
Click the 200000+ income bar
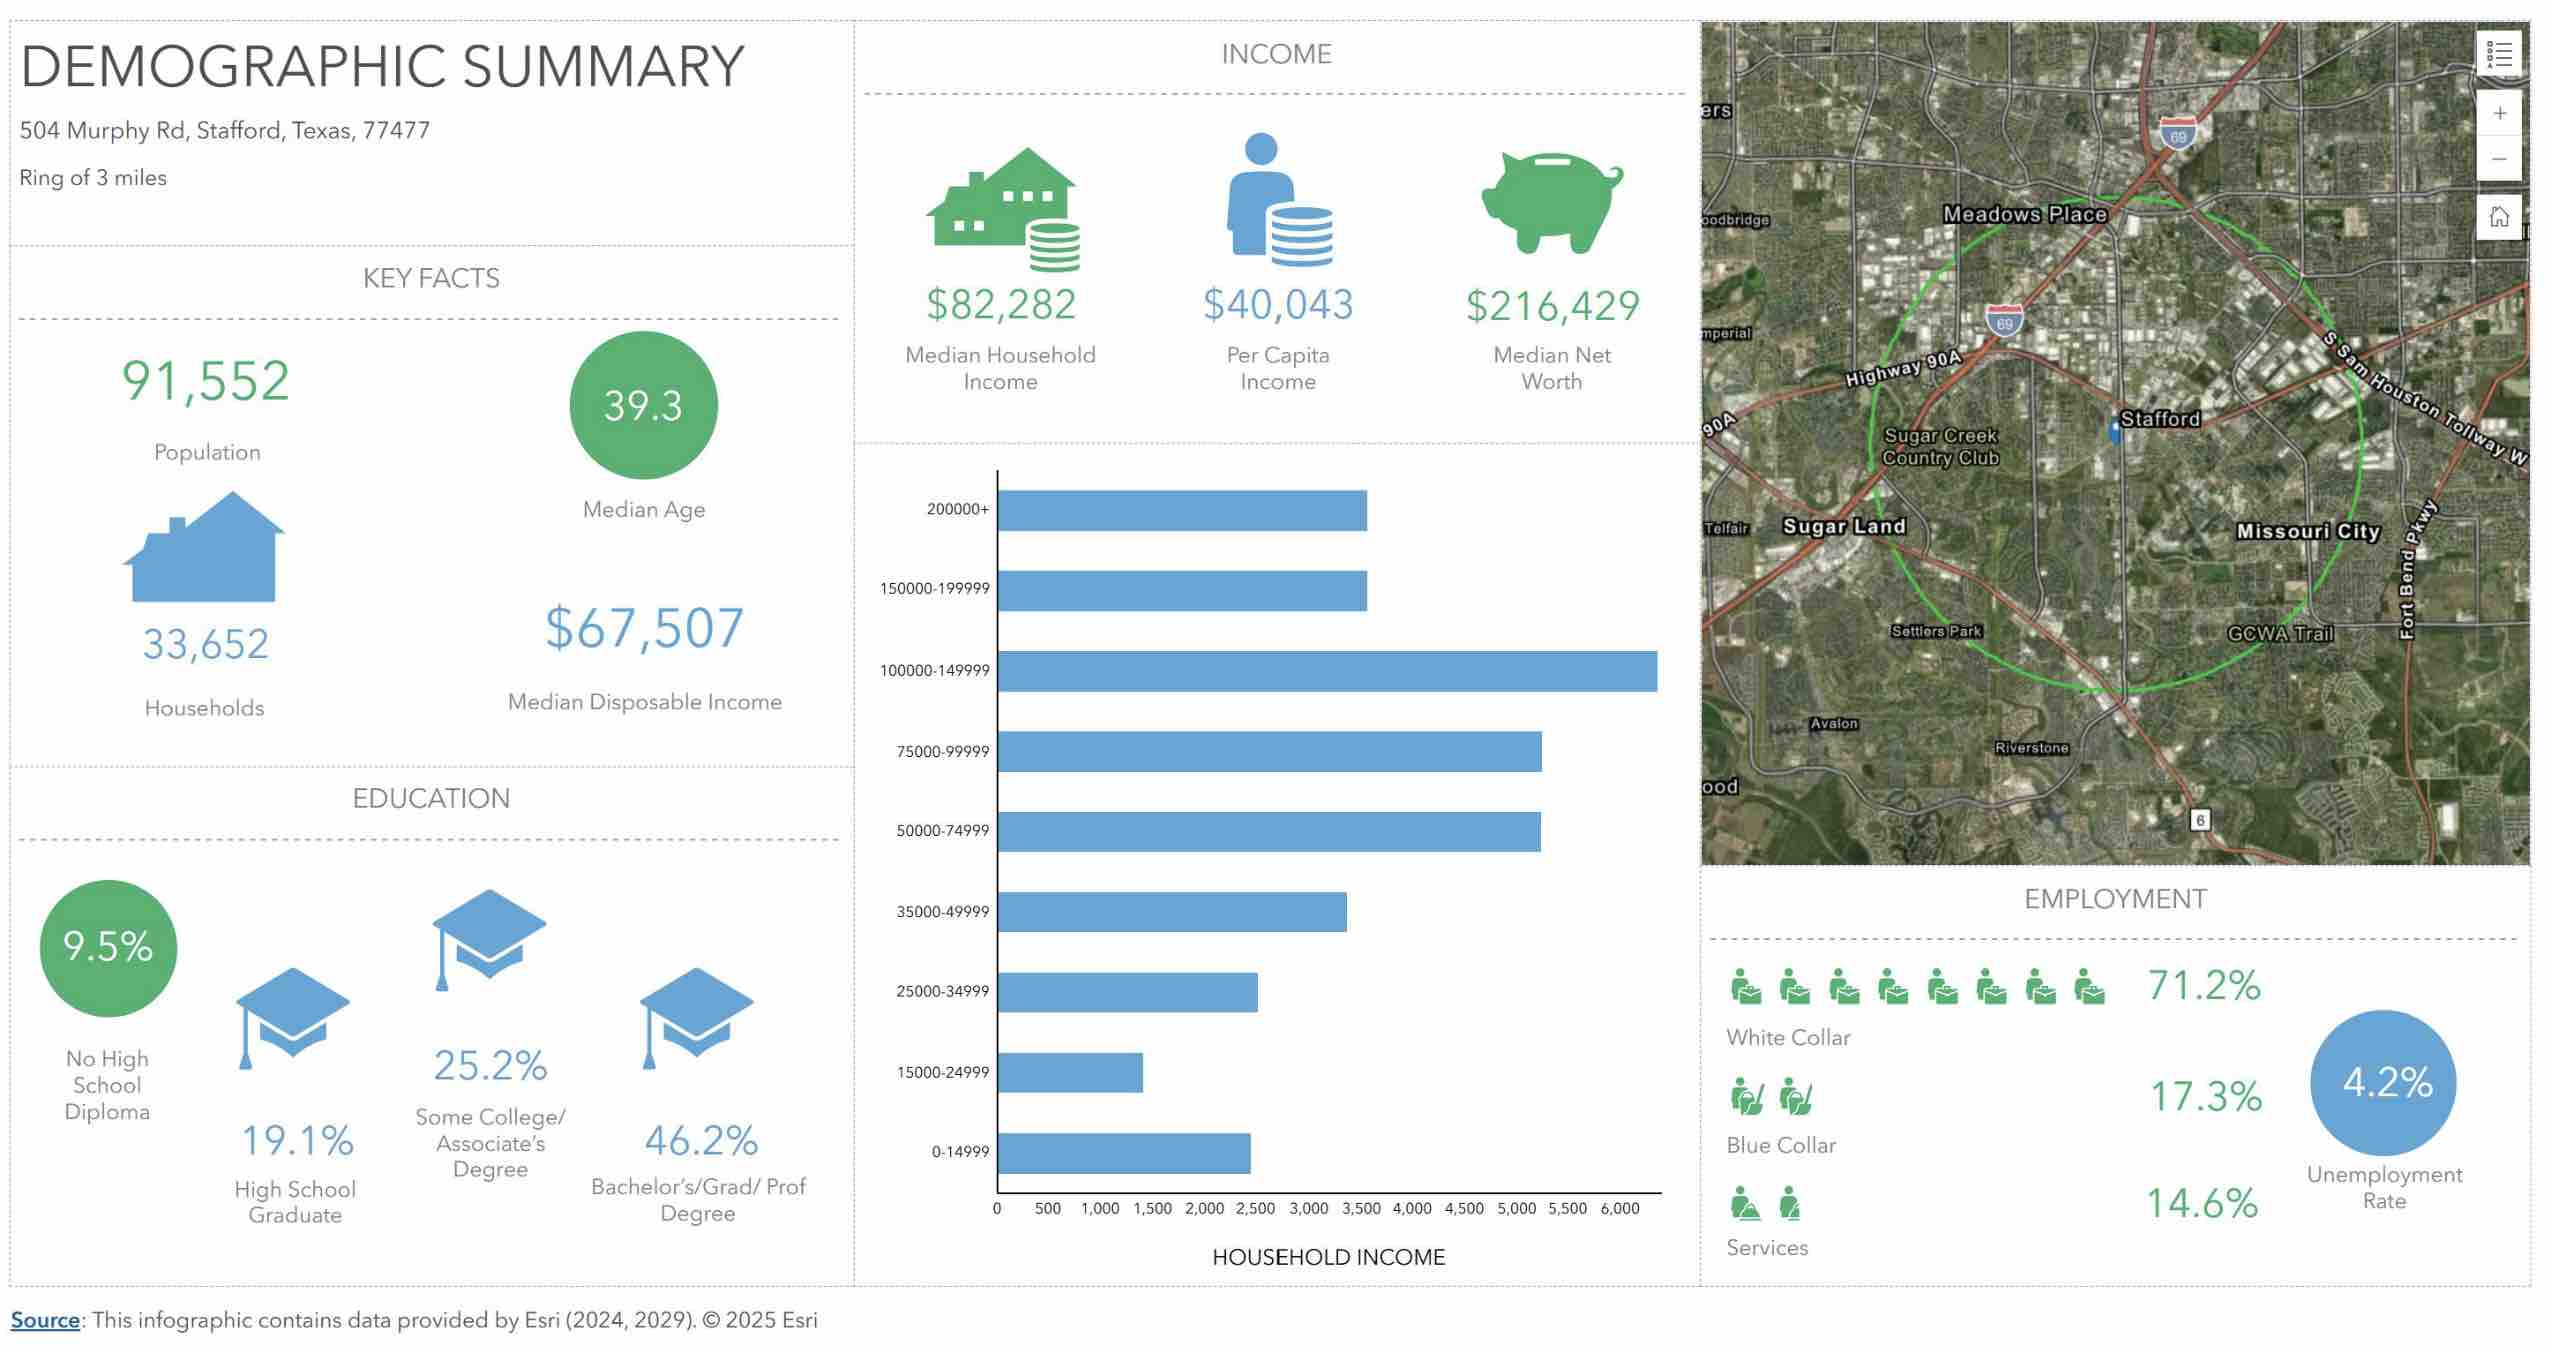[1182, 510]
